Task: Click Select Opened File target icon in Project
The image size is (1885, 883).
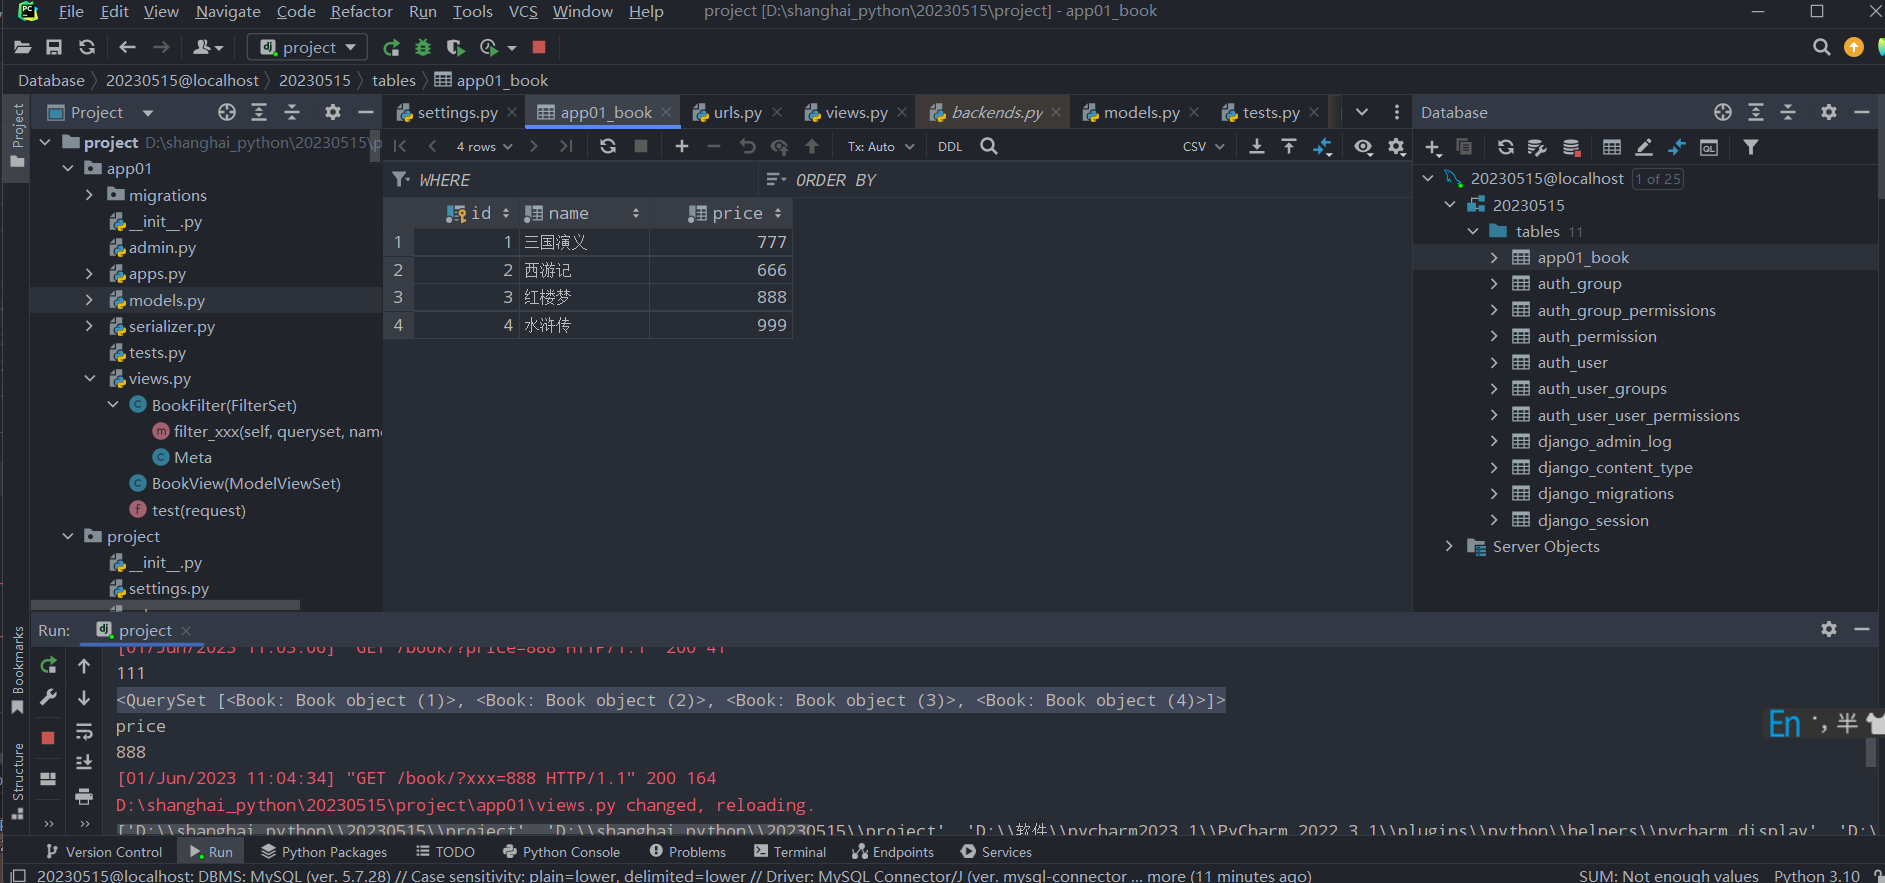Action: tap(227, 112)
